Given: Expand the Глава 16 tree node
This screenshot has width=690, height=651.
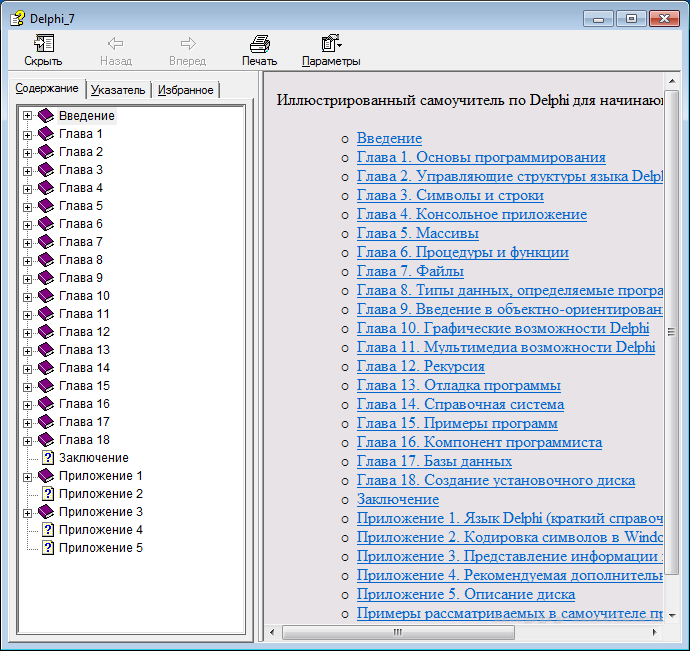Looking at the screenshot, I should (27, 405).
